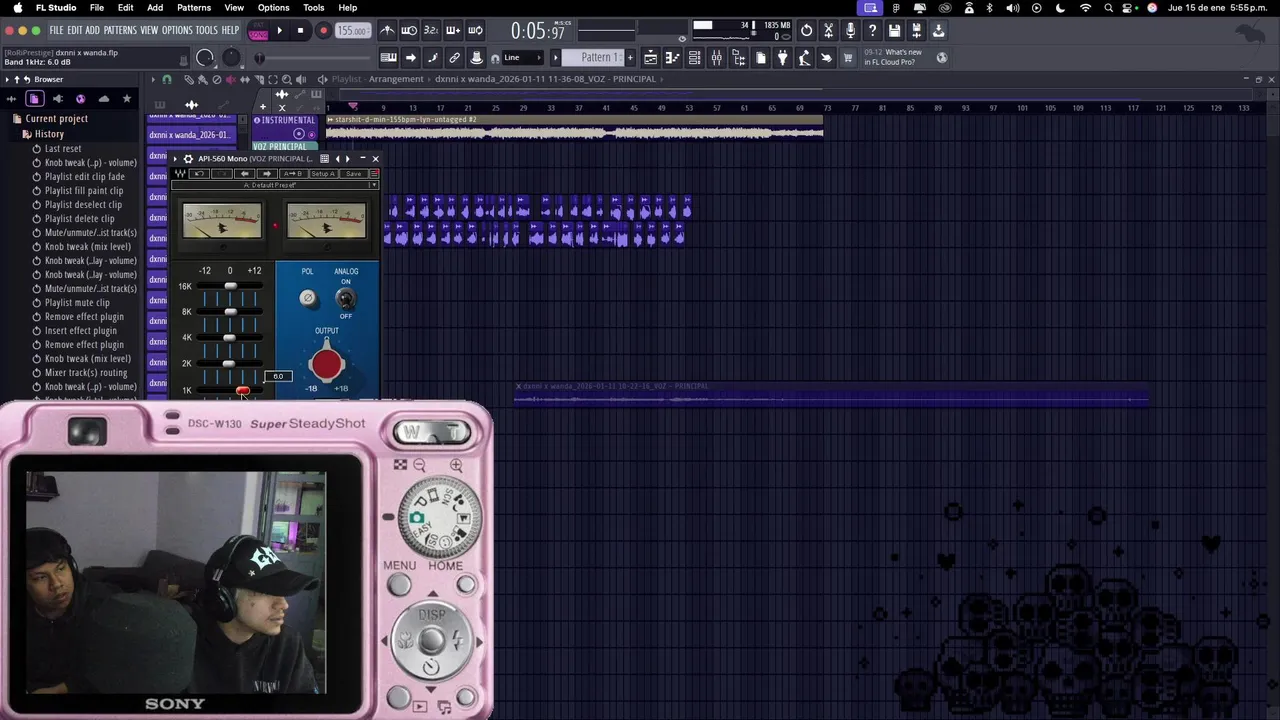The image size is (1280, 720).
Task: Stop playback with the Stop button
Action: [x=300, y=31]
